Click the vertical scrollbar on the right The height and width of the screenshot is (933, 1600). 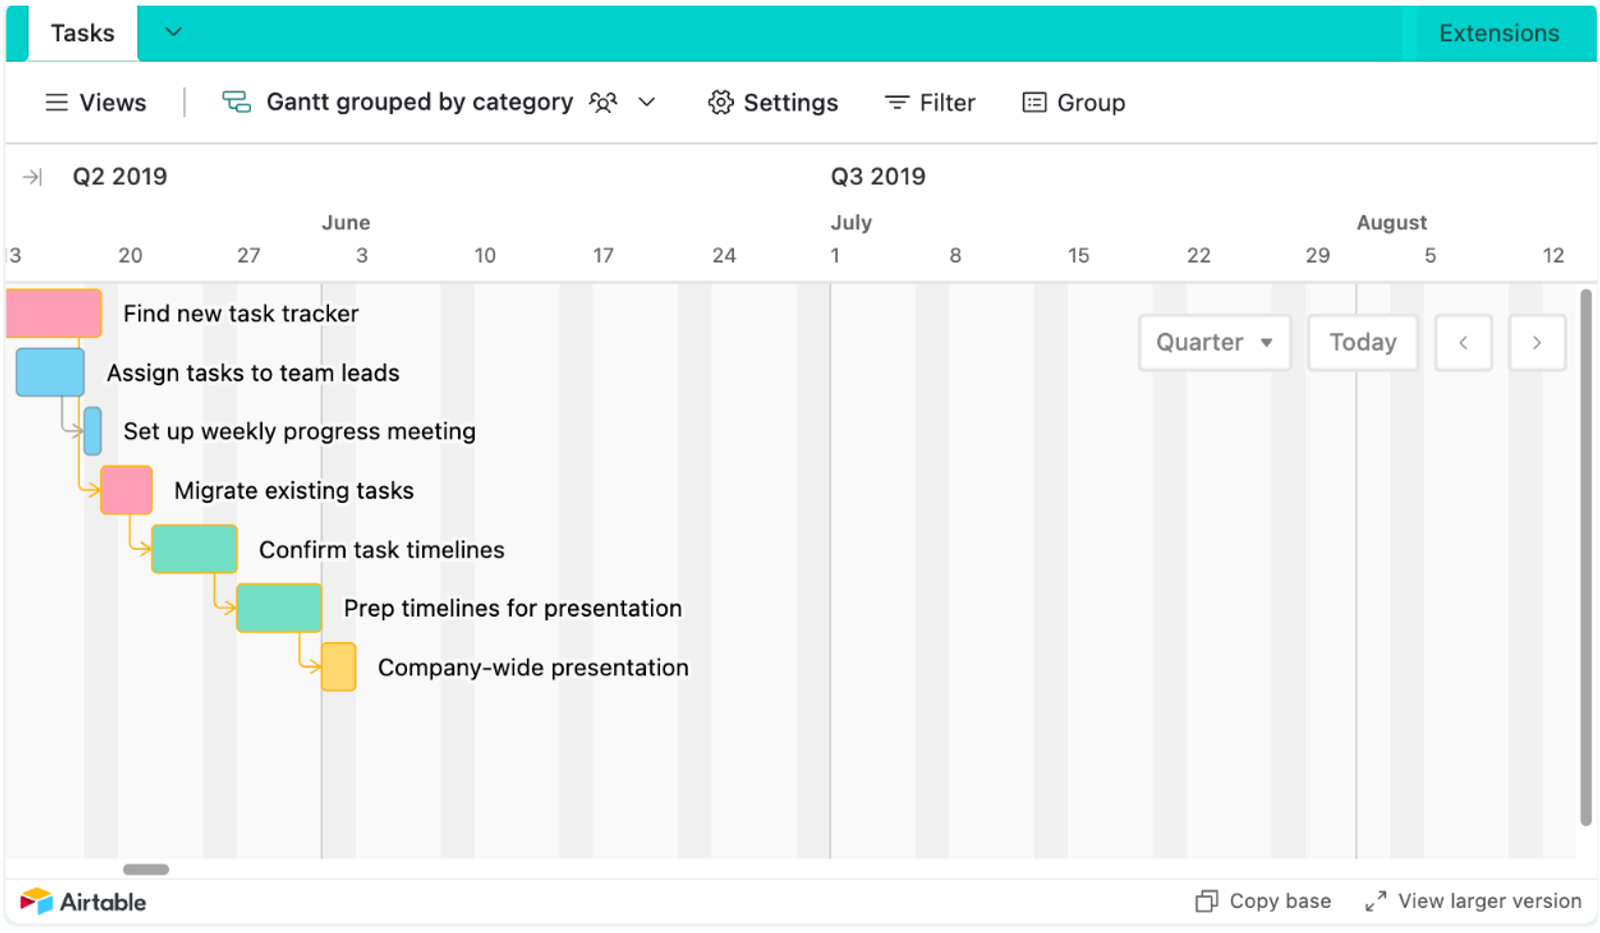pyautogui.click(x=1585, y=557)
